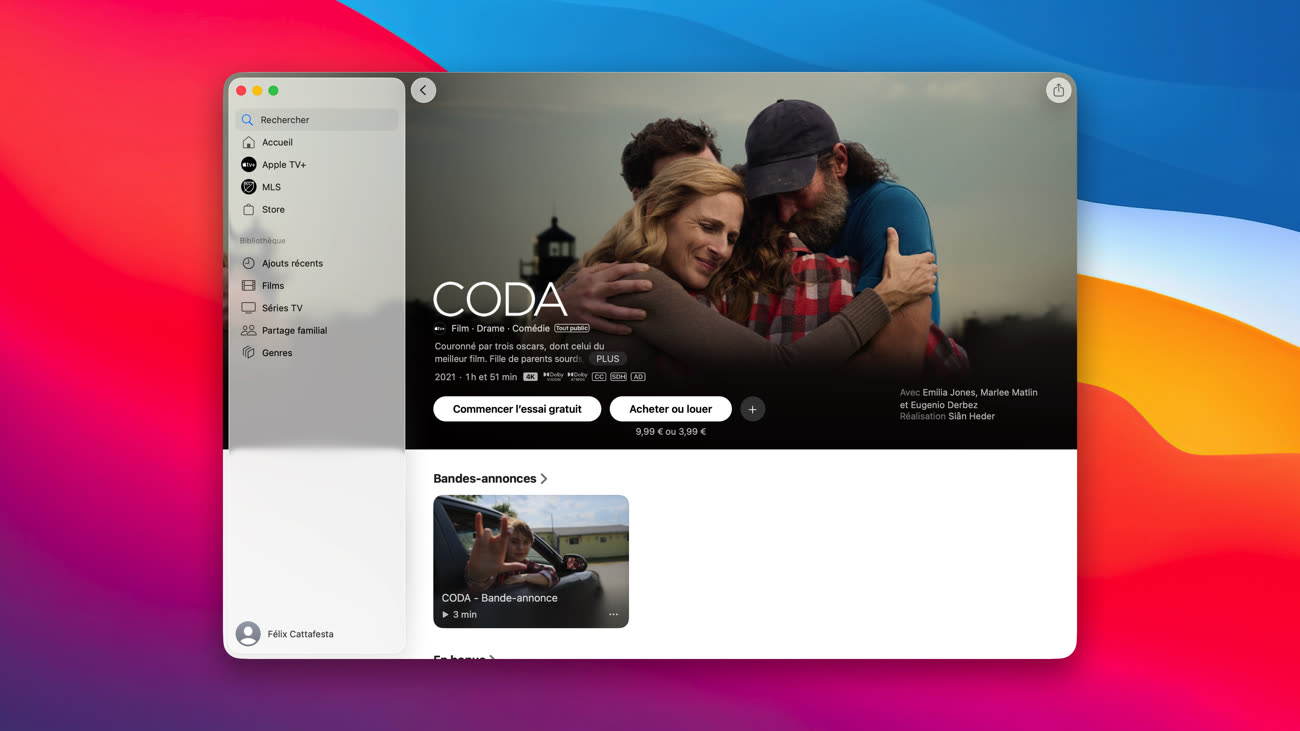Expand description with PLUS button
Viewport: 1300px width, 731px height.
click(608, 359)
